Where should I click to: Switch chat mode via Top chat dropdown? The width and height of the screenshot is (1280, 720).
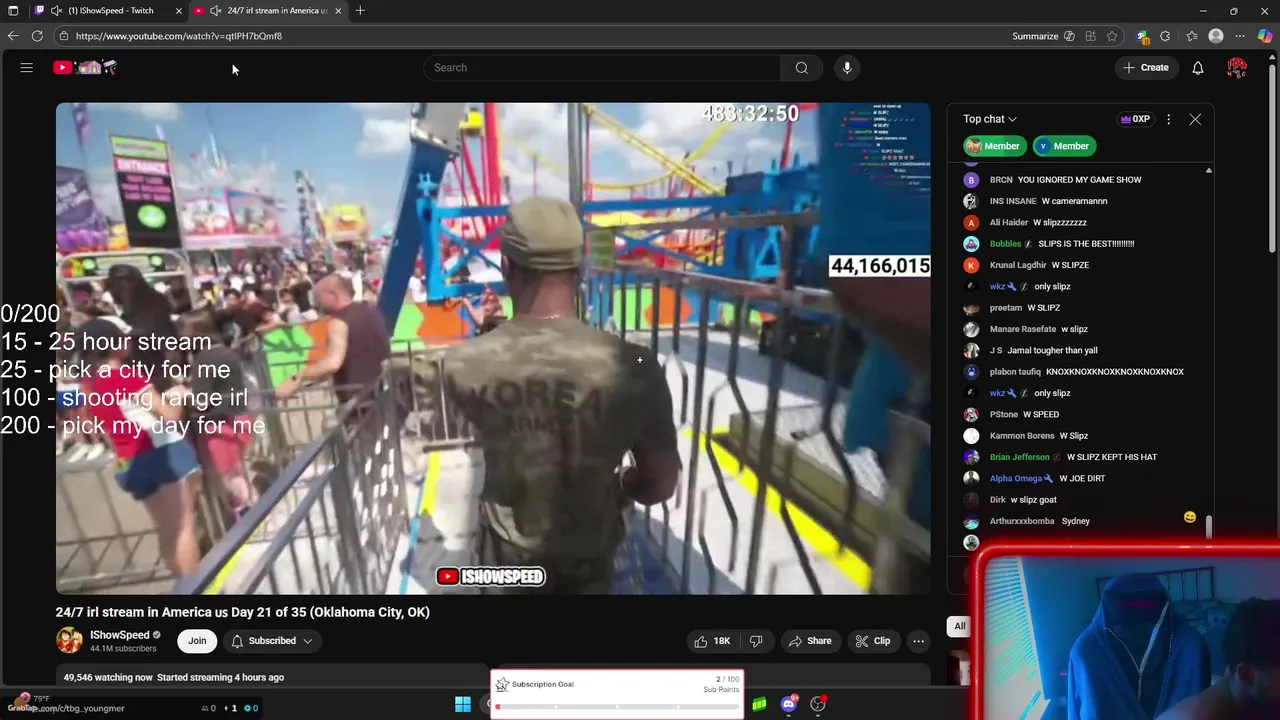[990, 119]
